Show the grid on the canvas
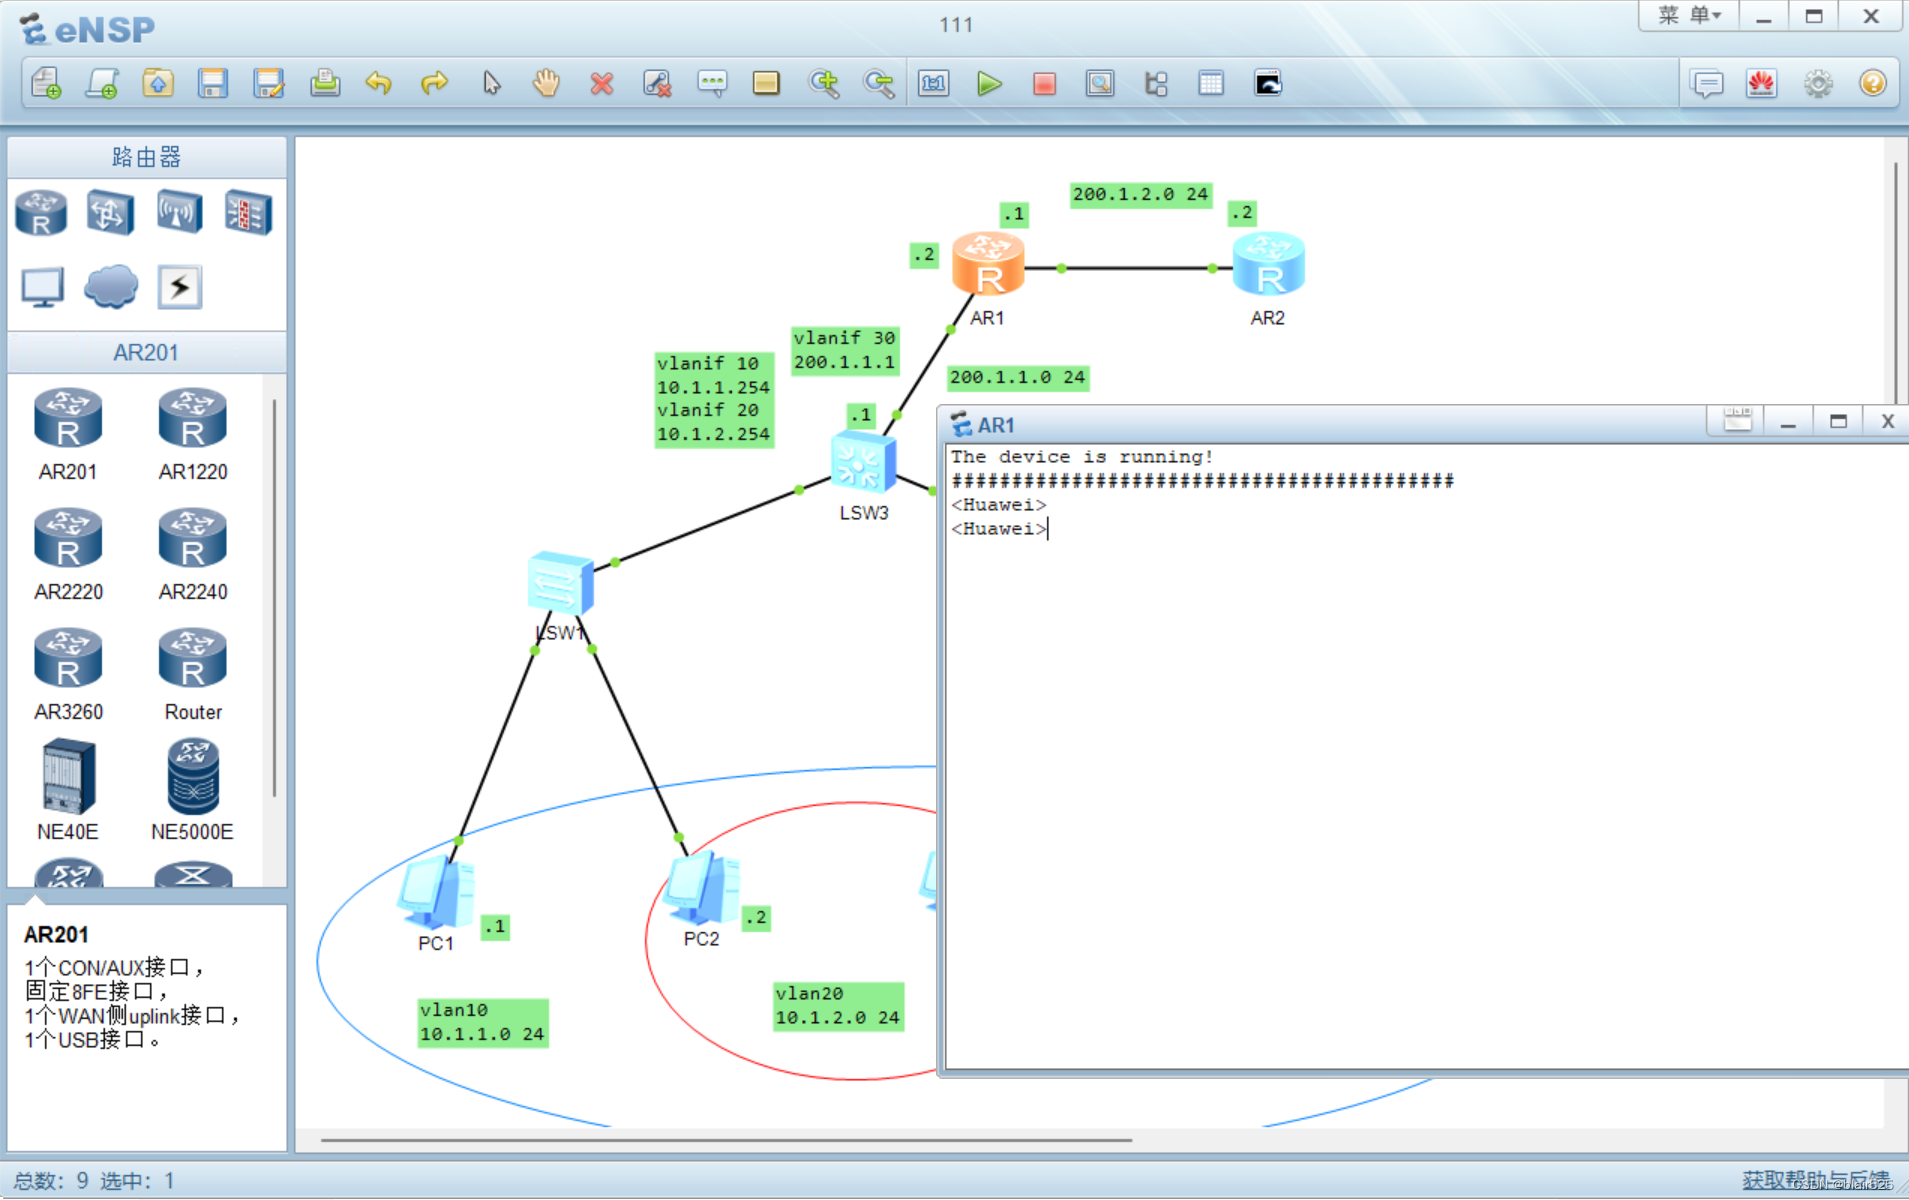Image resolution: width=1909 pixels, height=1200 pixels. [x=1211, y=84]
